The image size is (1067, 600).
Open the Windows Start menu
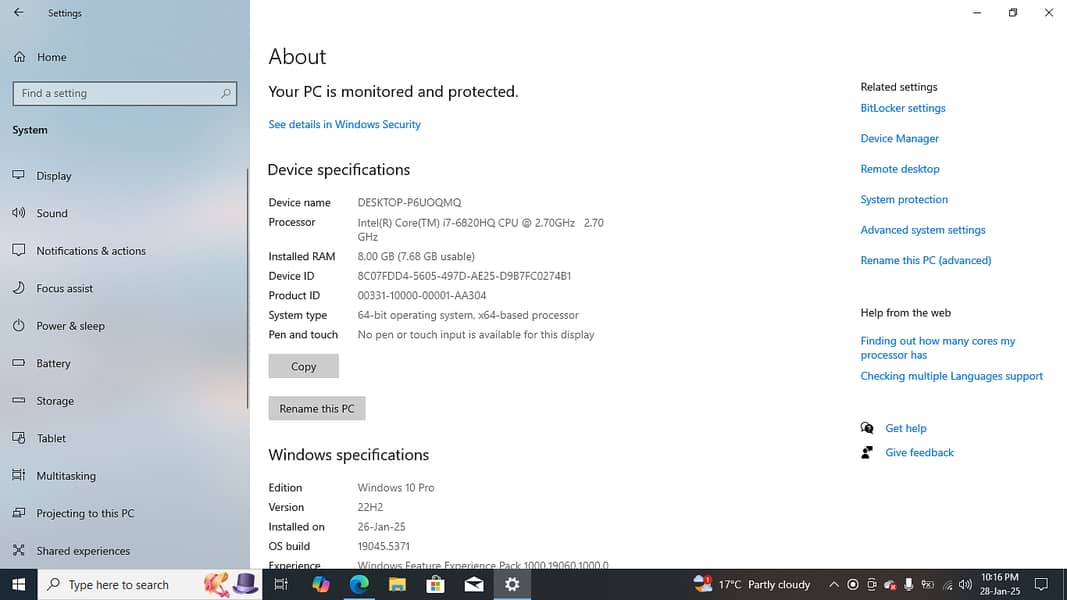click(18, 584)
